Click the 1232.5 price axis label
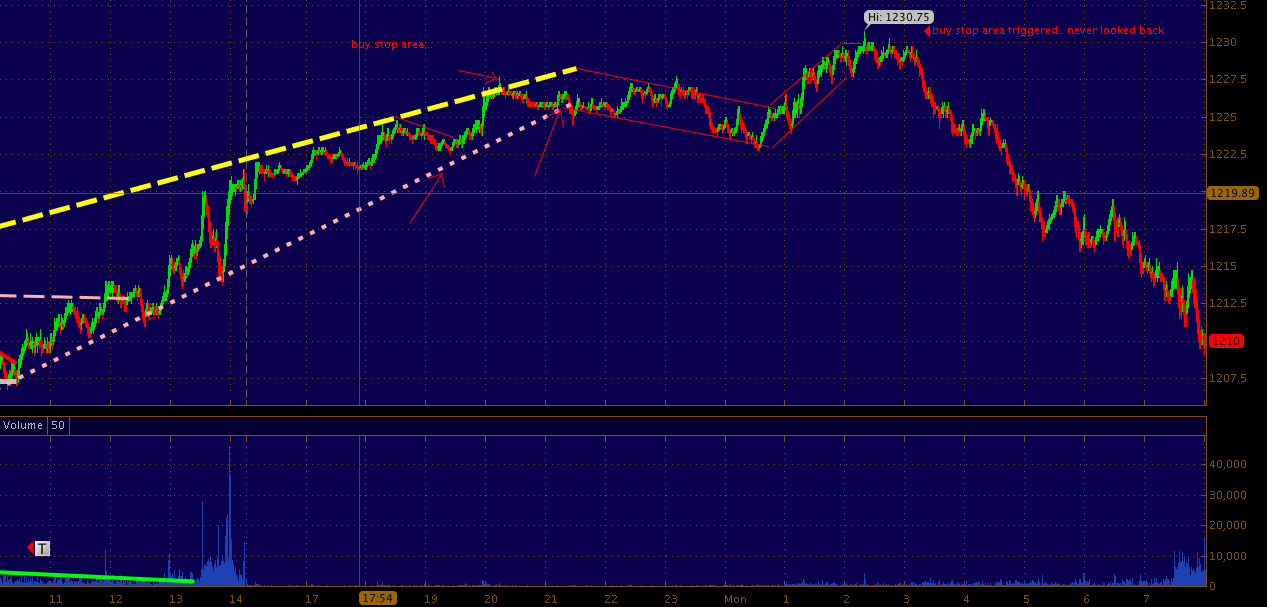 tap(1227, 5)
